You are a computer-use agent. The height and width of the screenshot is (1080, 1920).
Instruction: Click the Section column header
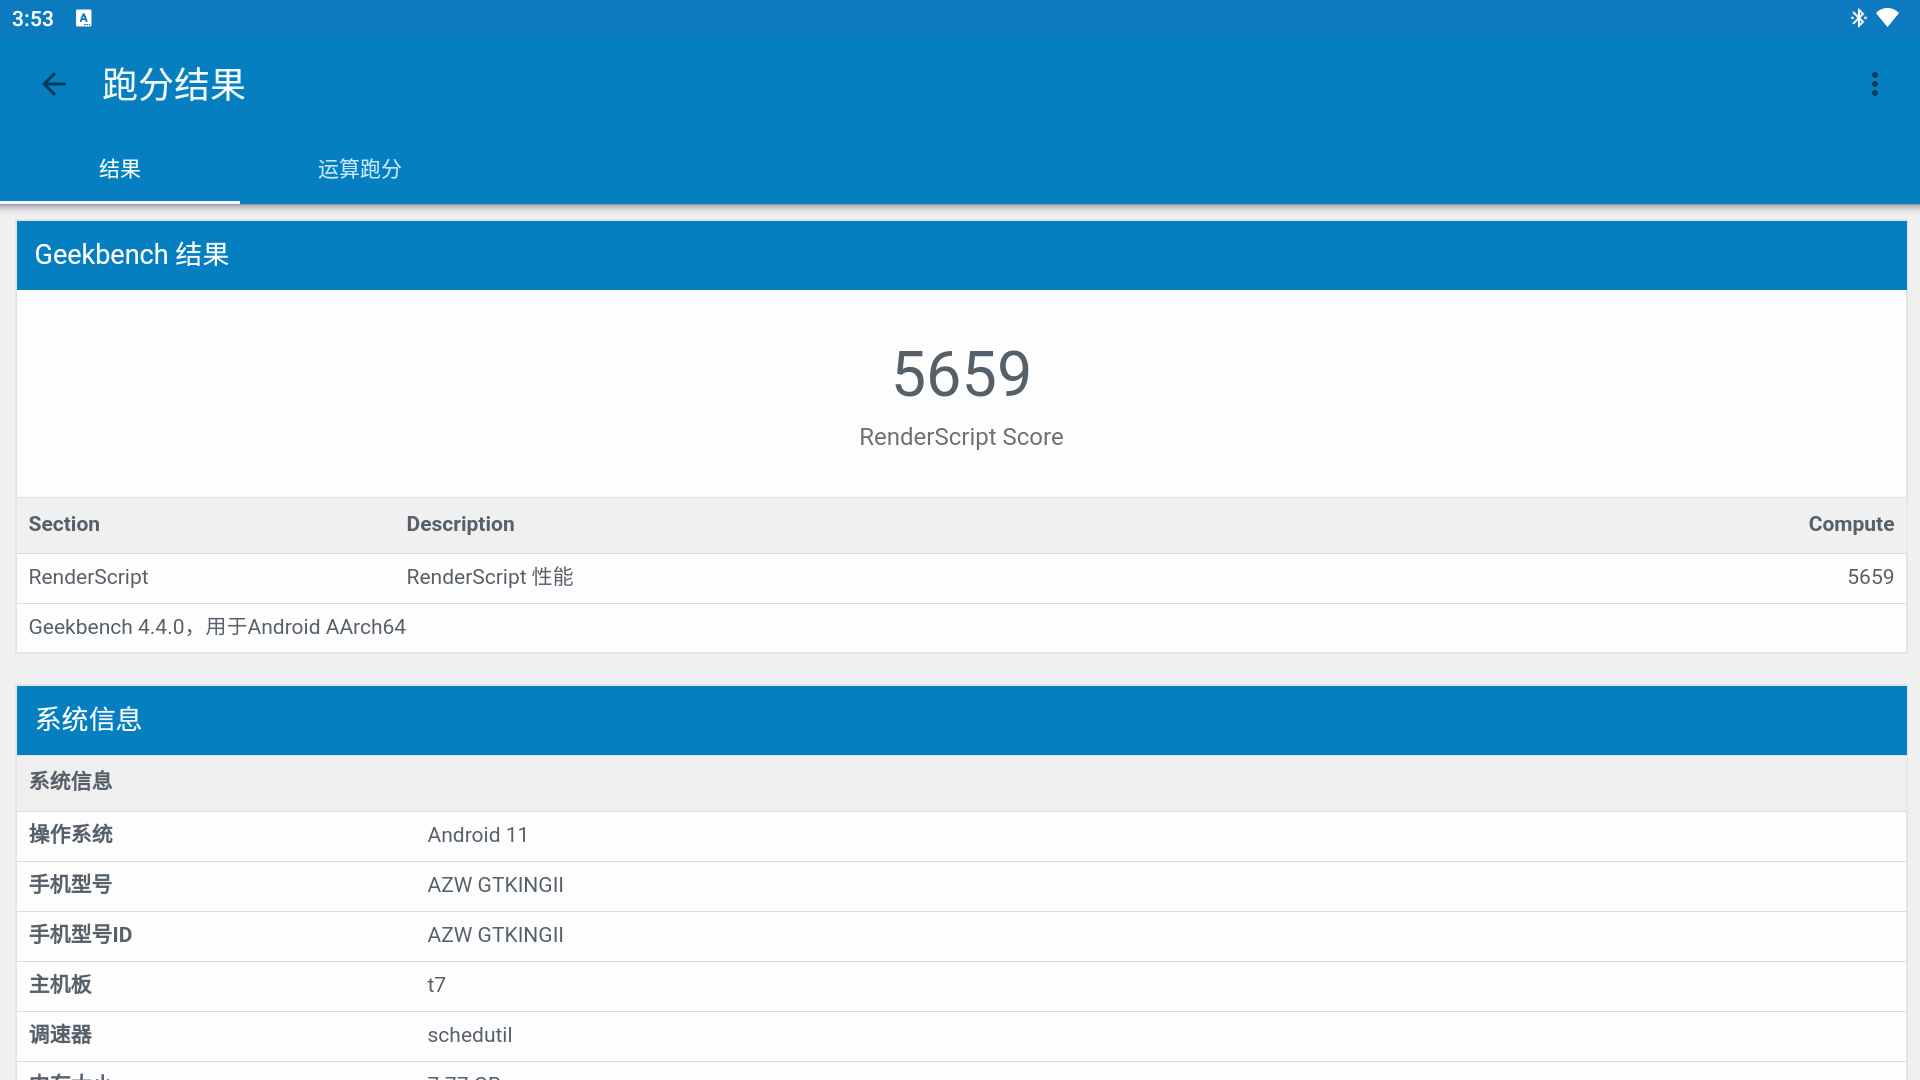(x=64, y=524)
